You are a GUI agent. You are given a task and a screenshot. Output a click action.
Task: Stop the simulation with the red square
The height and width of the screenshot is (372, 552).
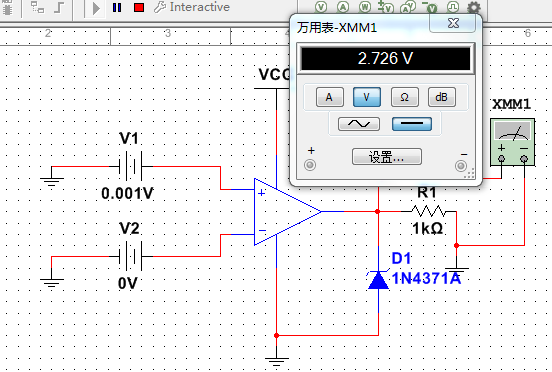pyautogui.click(x=139, y=7)
